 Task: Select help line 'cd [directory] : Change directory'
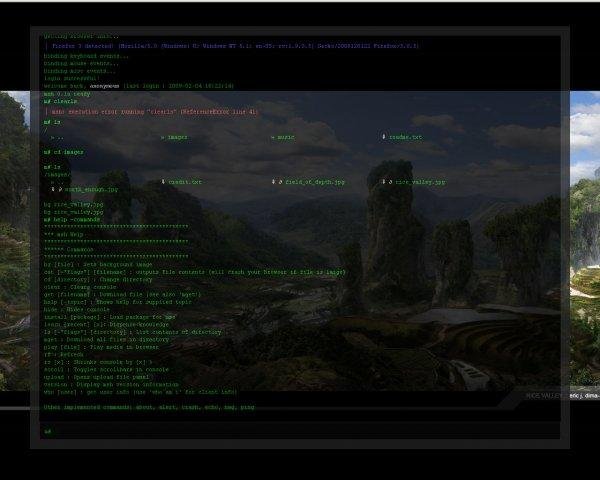(98, 279)
